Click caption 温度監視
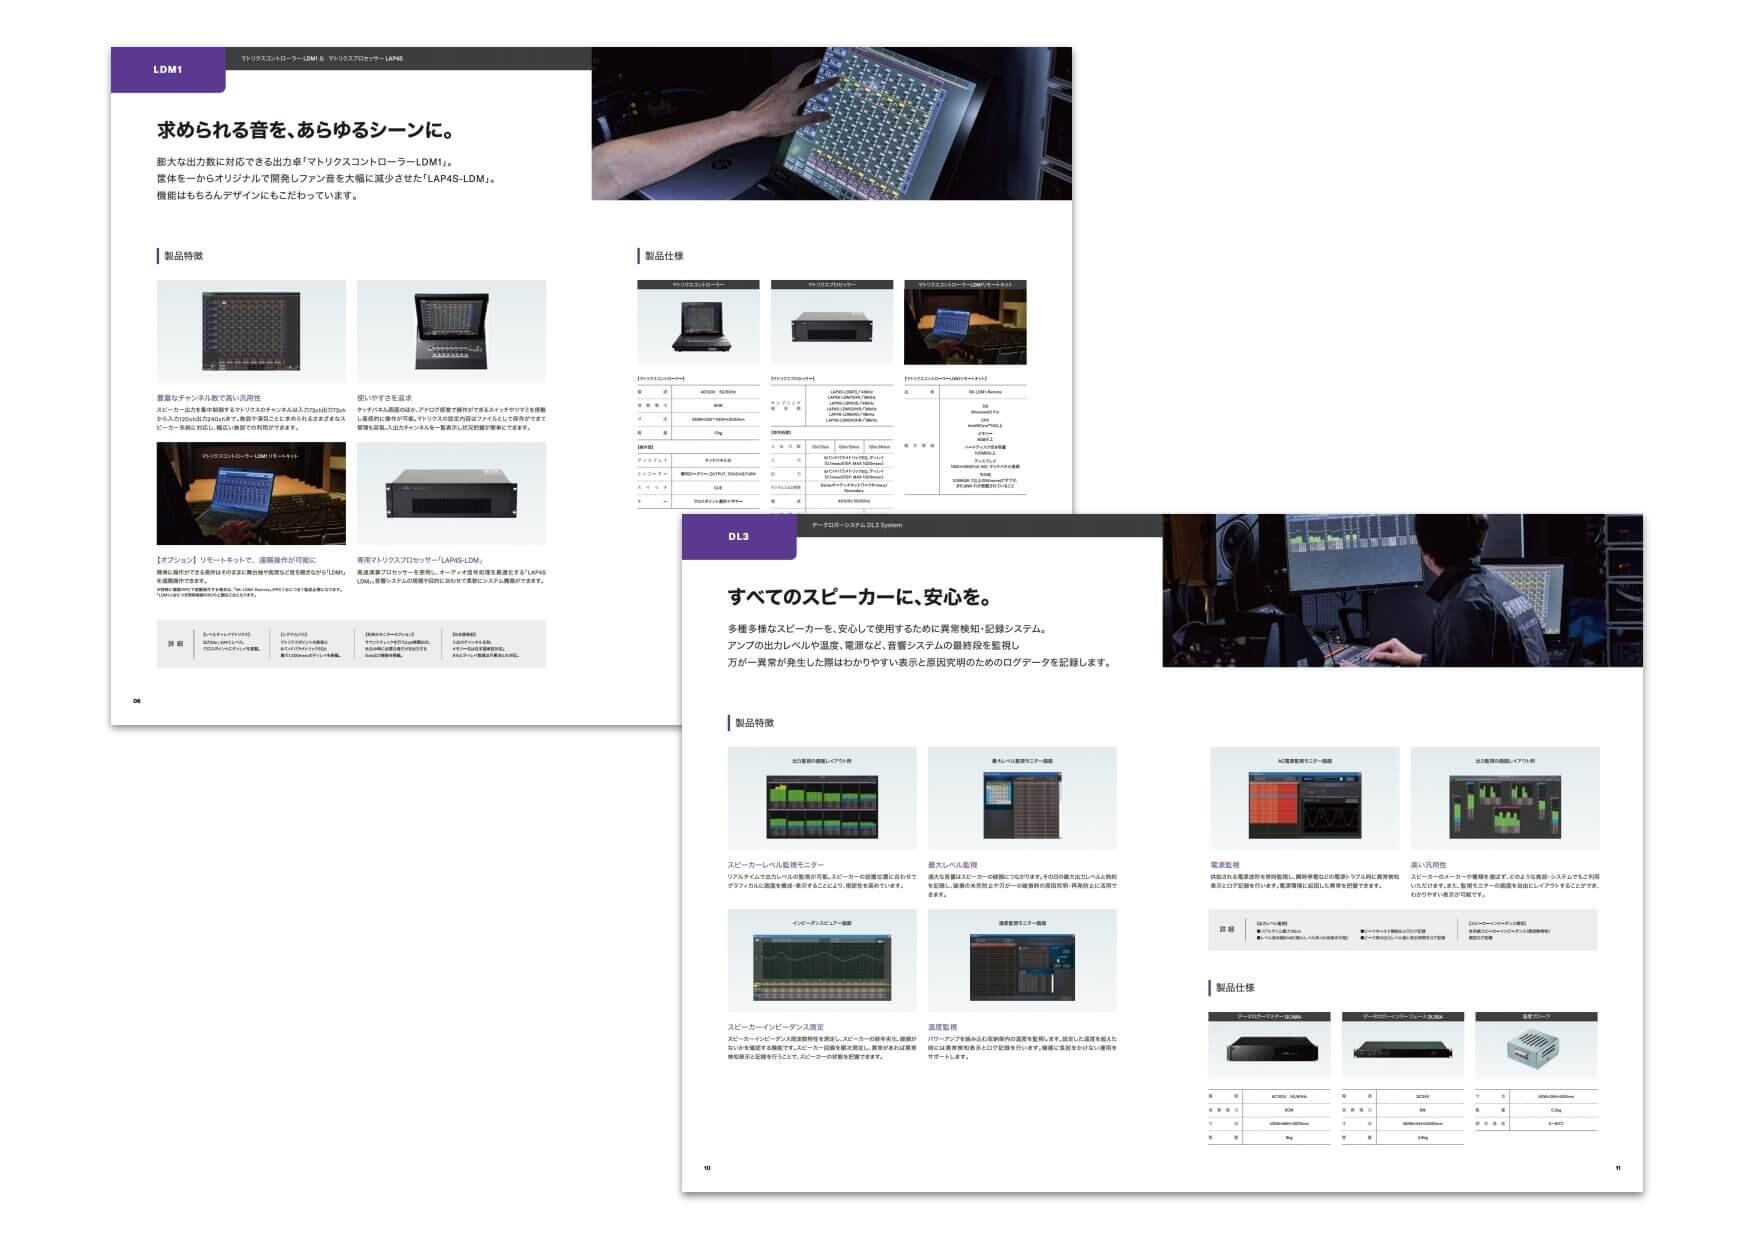The image size is (1754, 1239). point(943,1027)
